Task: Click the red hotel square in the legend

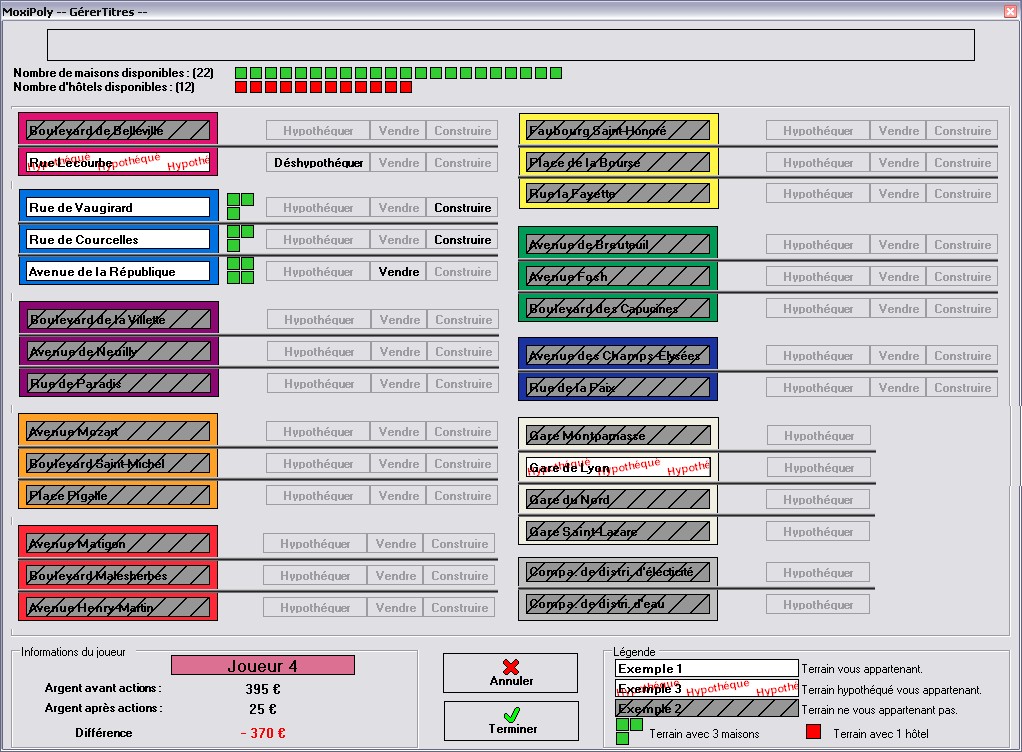Action: point(813,732)
